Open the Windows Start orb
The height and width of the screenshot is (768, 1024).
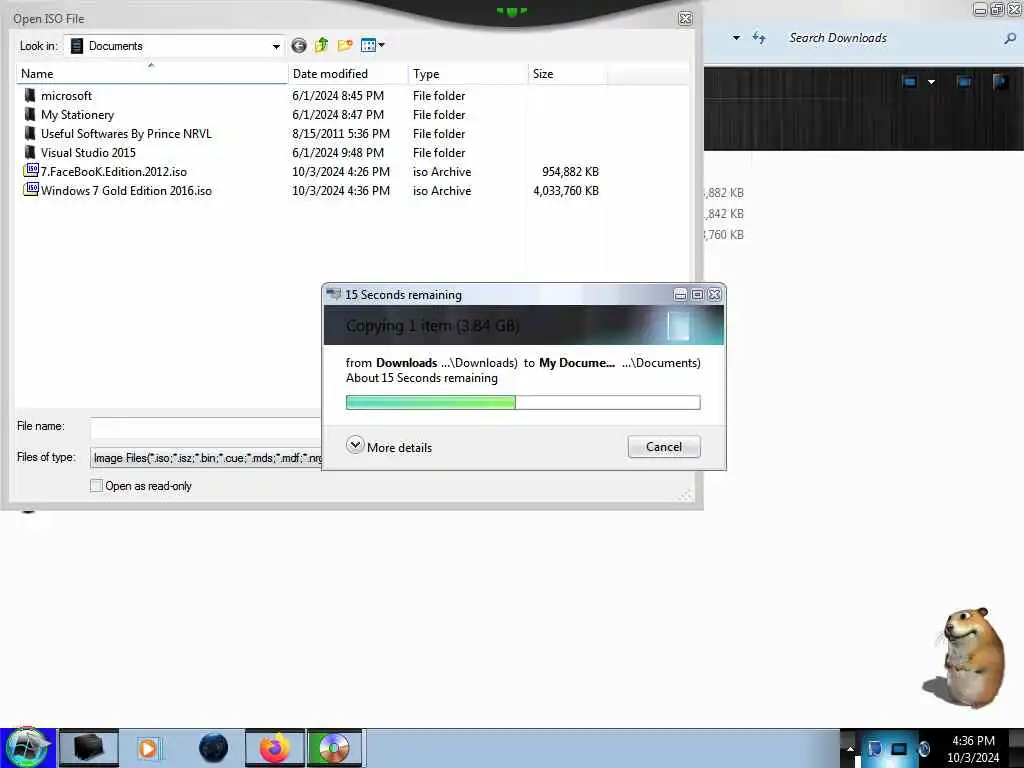(x=26, y=748)
